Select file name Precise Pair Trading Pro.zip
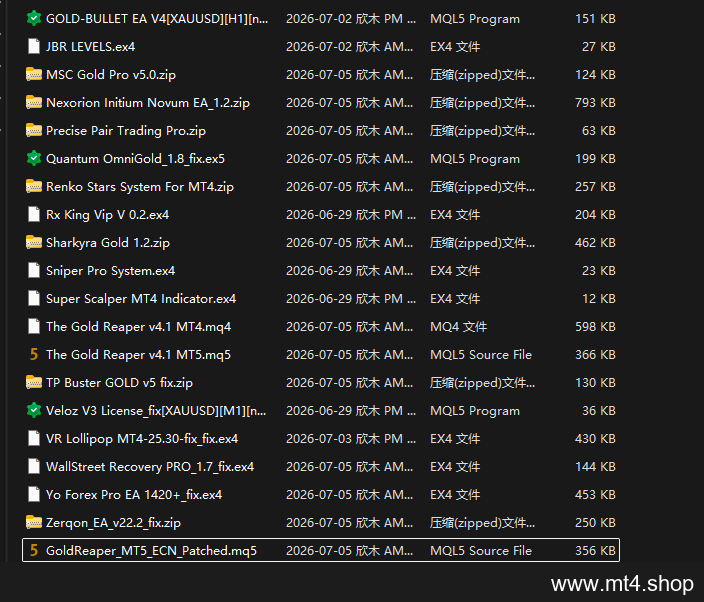The width and height of the screenshot is (704, 602). pos(126,131)
